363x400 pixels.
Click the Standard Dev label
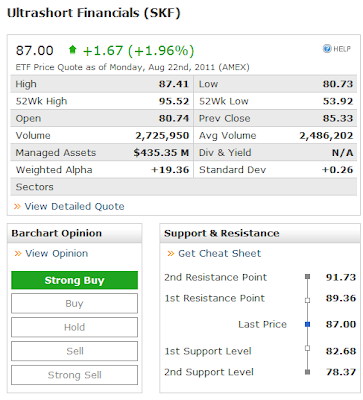[233, 170]
